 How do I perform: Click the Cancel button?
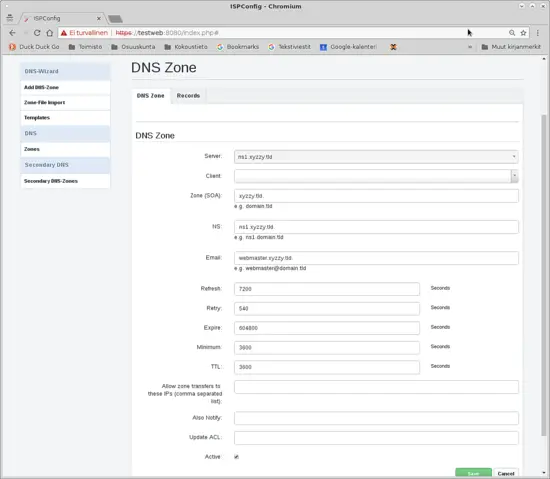point(506,473)
